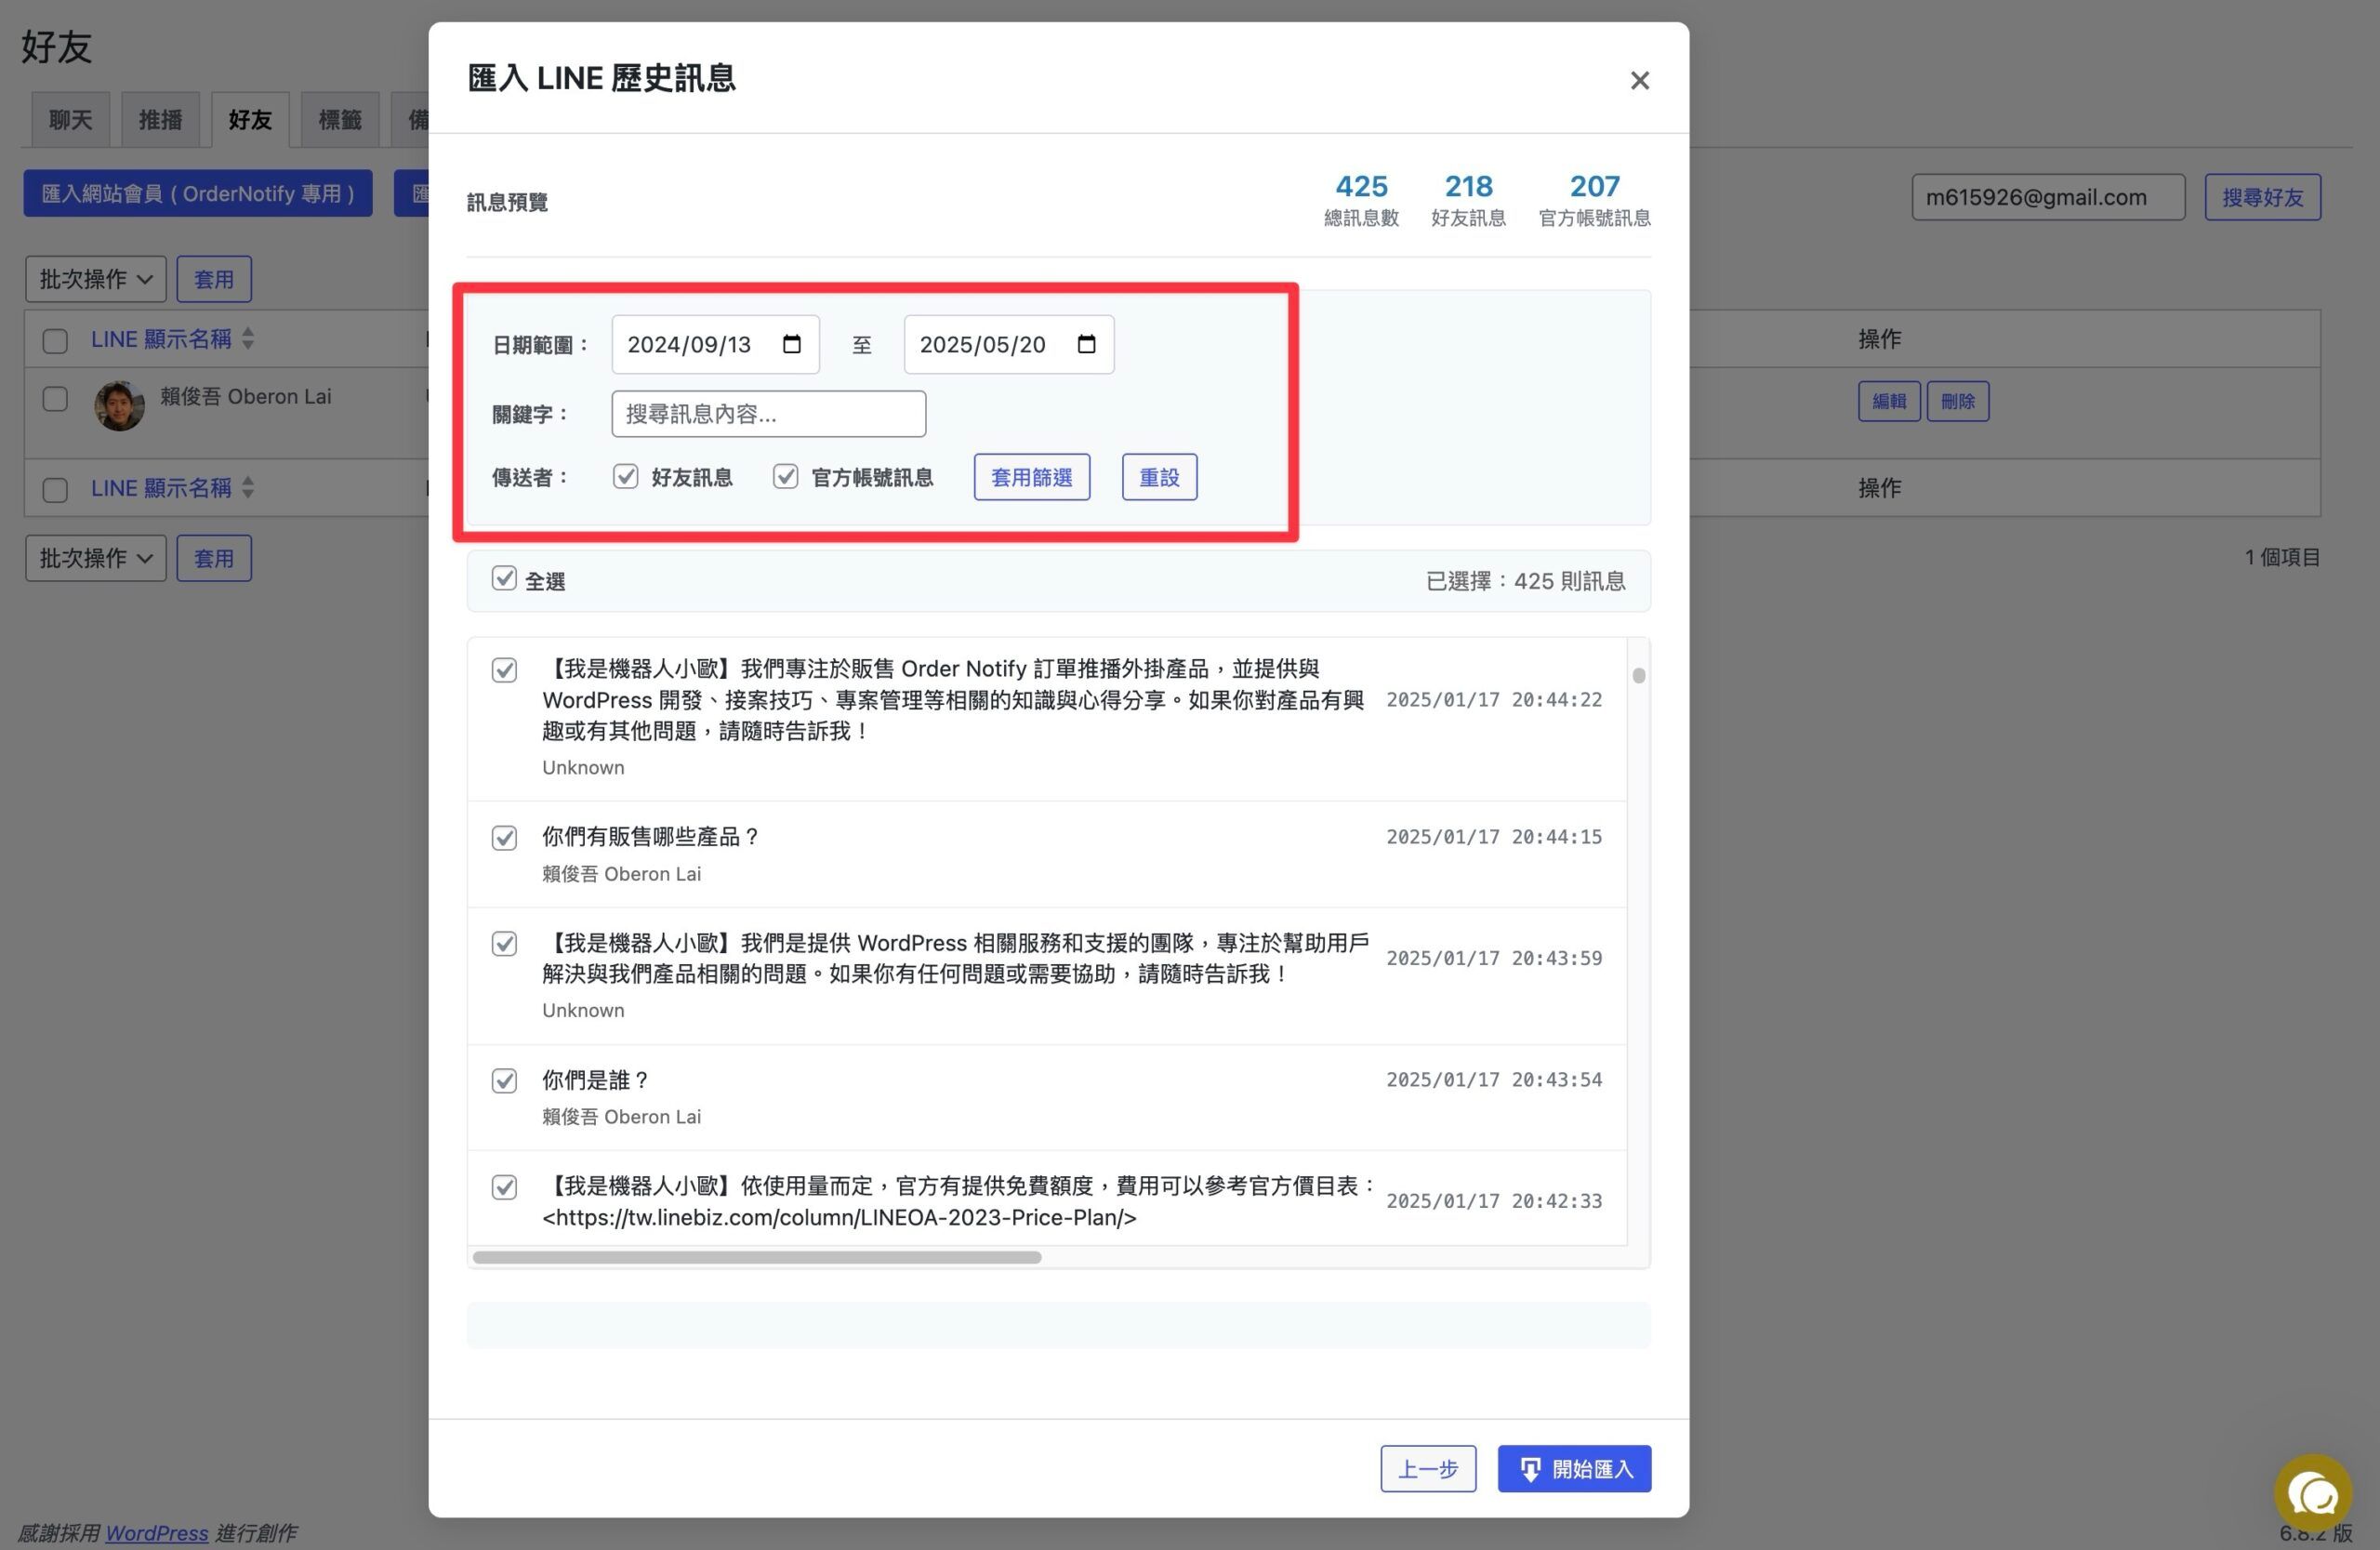Screen dimensions: 2380x1550
Task: Click the chat bubble widget icon
Action: (2313, 1494)
